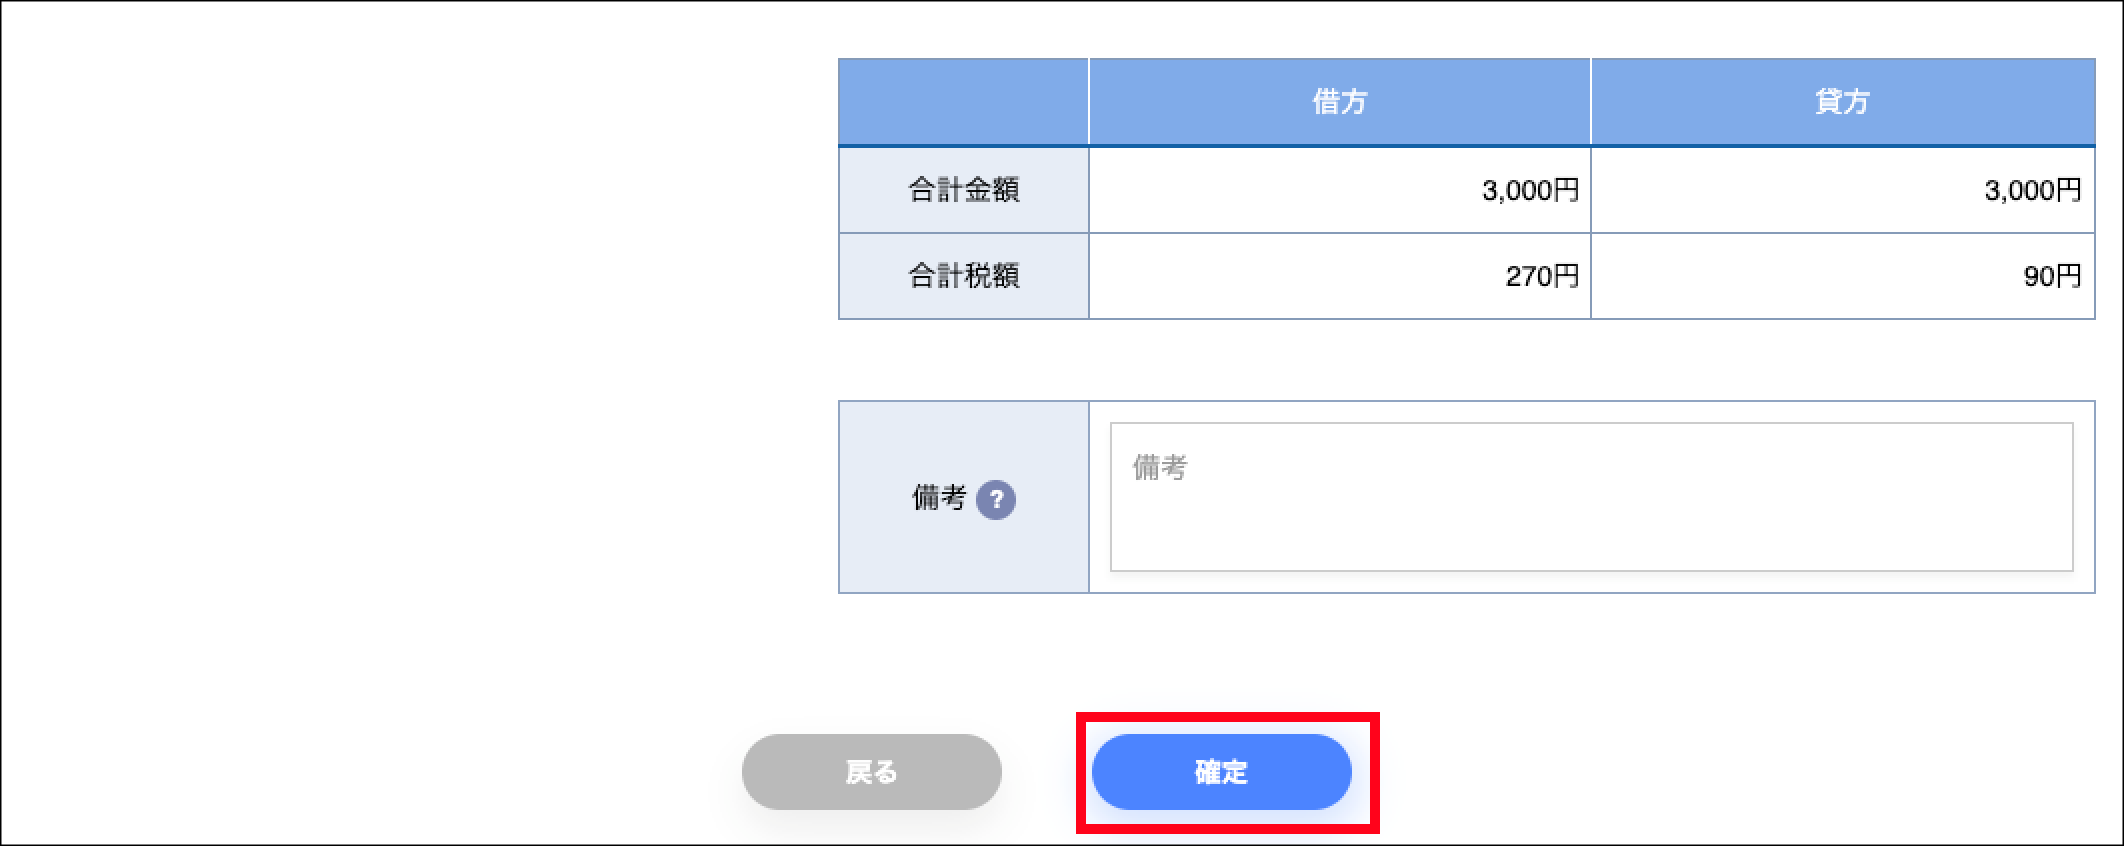2124x846 pixels.
Task: Click the 270円 value in 合計税額 row
Action: point(1542,276)
